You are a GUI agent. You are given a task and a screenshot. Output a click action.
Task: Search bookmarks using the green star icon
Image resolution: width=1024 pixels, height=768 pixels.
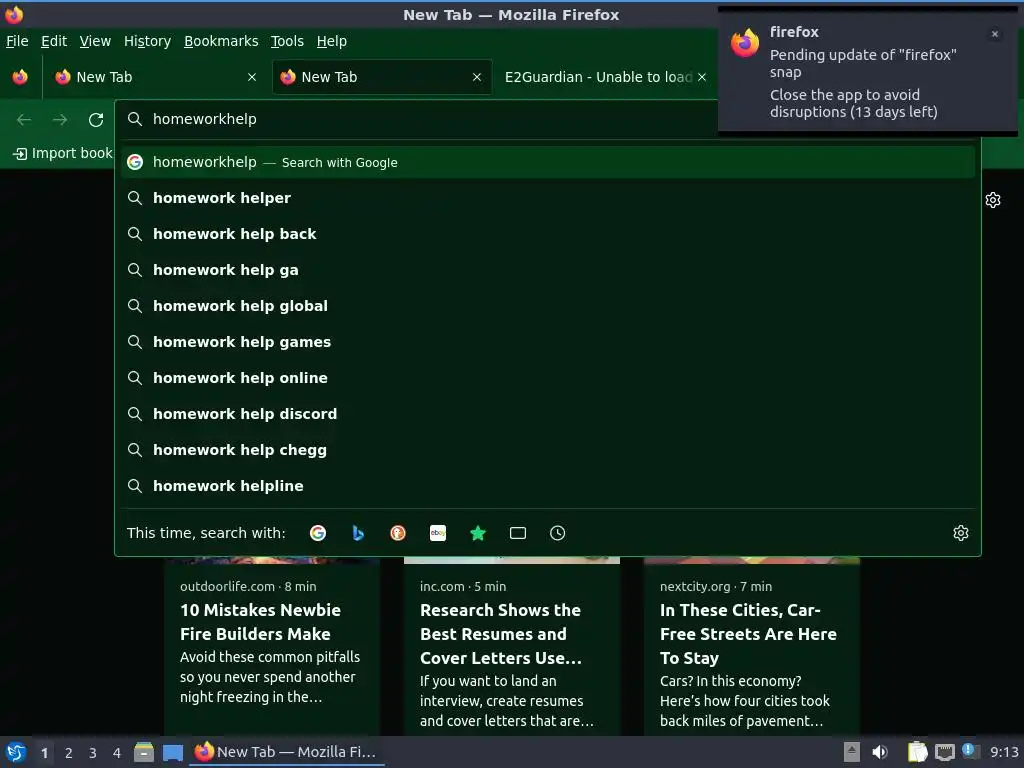[478, 533]
